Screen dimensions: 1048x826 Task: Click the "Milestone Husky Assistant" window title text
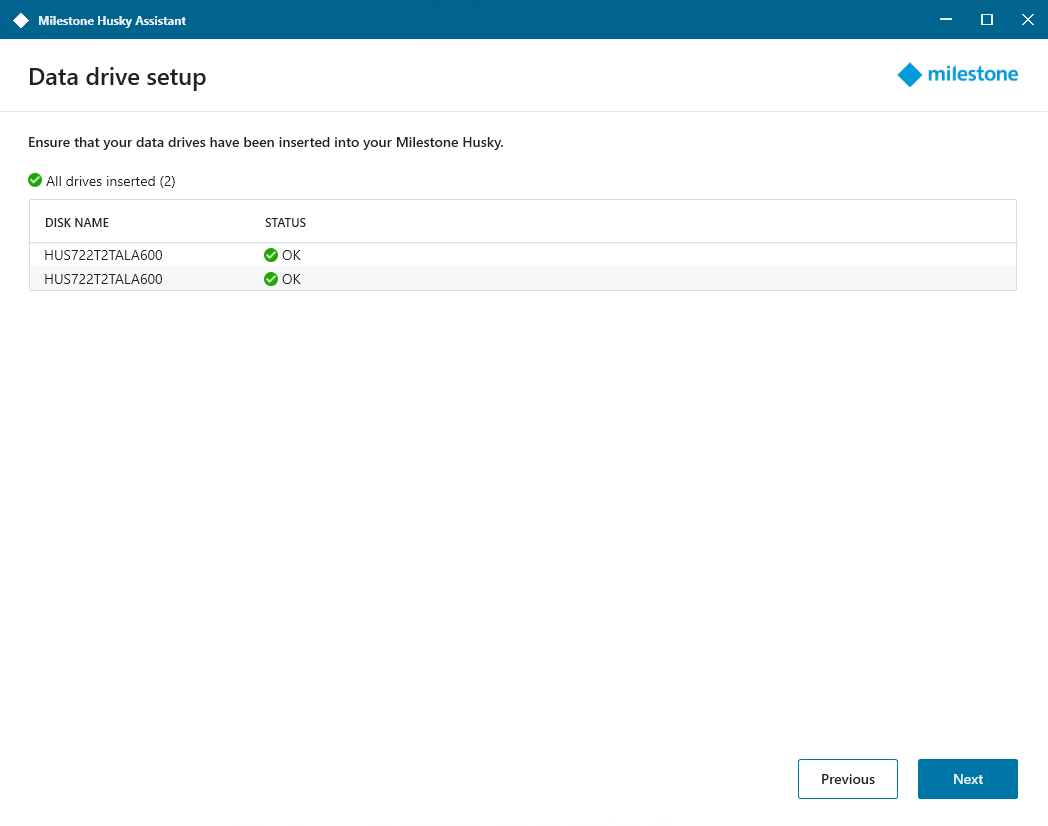click(x=112, y=21)
